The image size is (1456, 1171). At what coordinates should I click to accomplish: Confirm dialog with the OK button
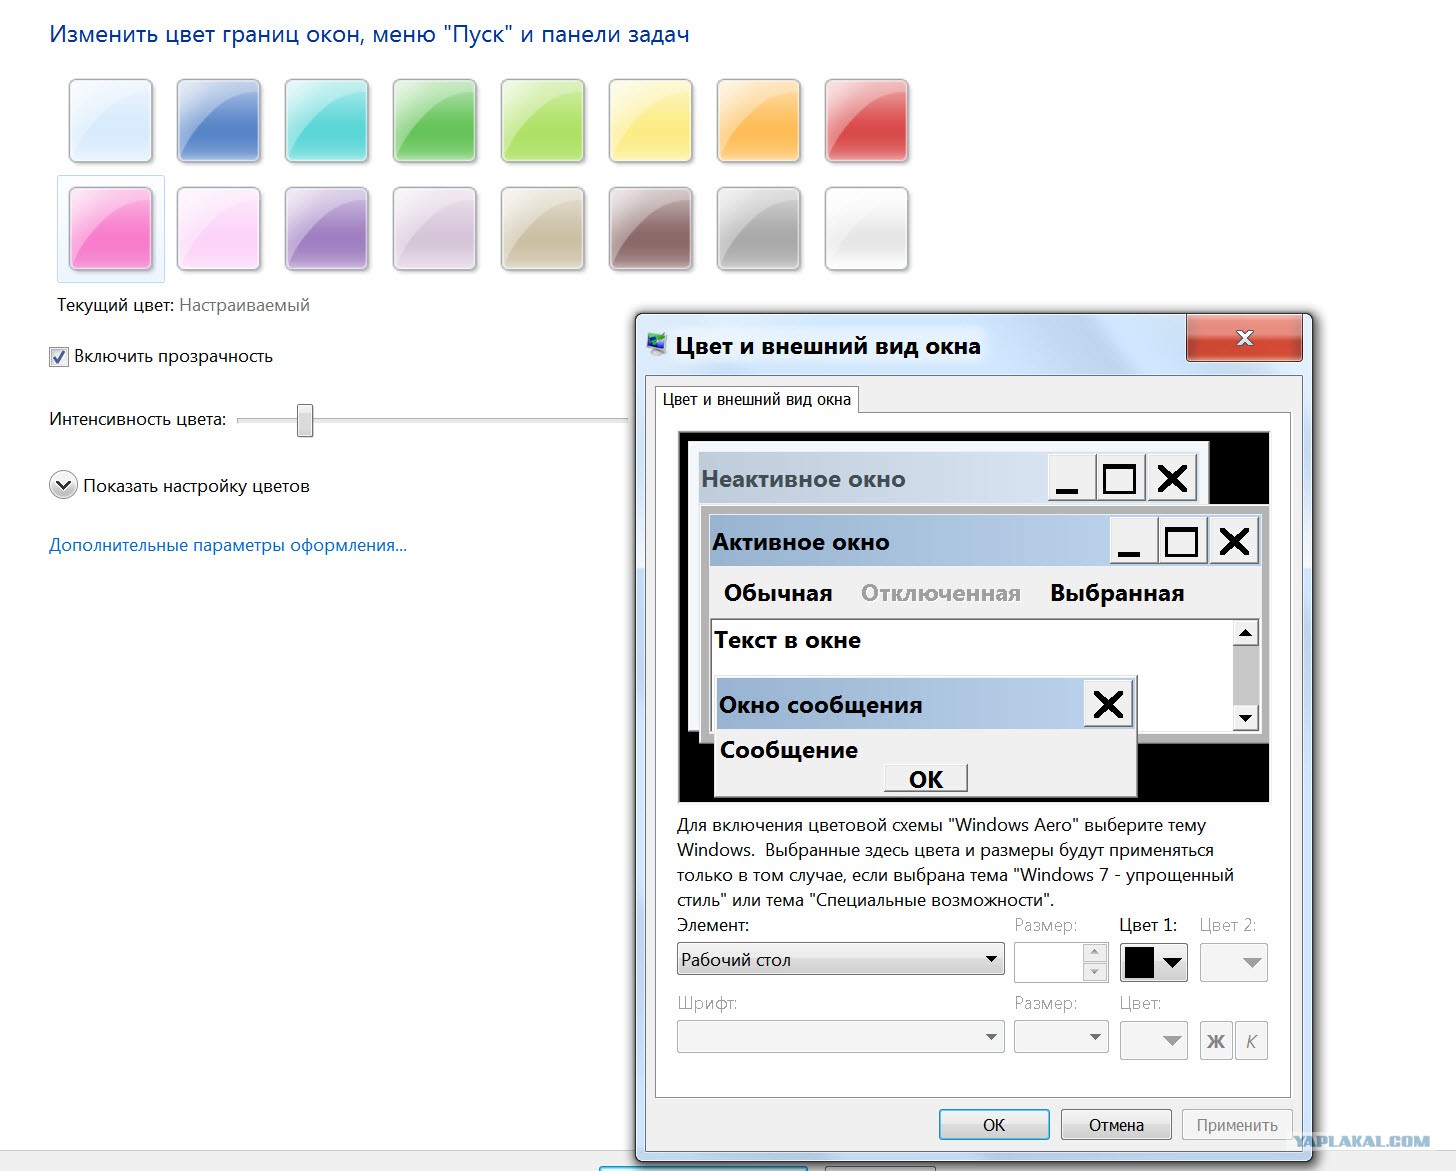coord(994,1125)
